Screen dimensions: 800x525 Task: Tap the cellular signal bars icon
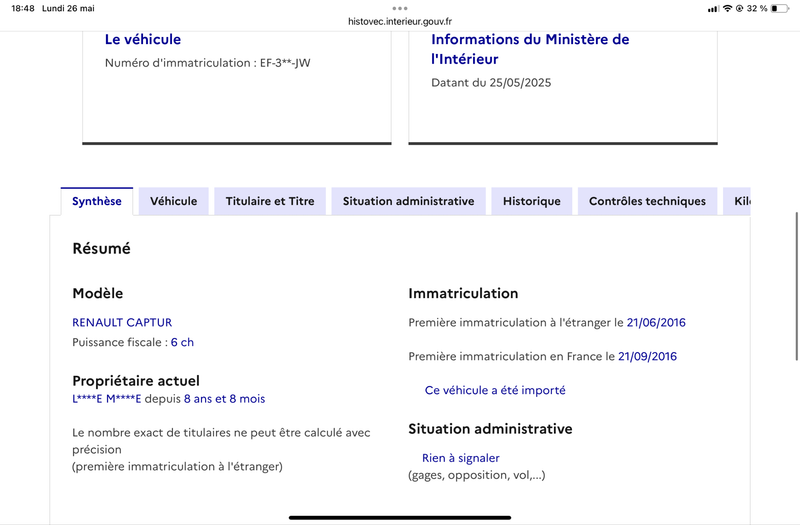click(x=713, y=9)
